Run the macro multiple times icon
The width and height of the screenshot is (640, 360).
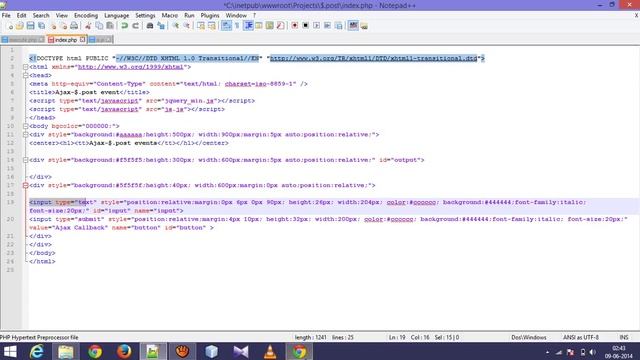327,26
